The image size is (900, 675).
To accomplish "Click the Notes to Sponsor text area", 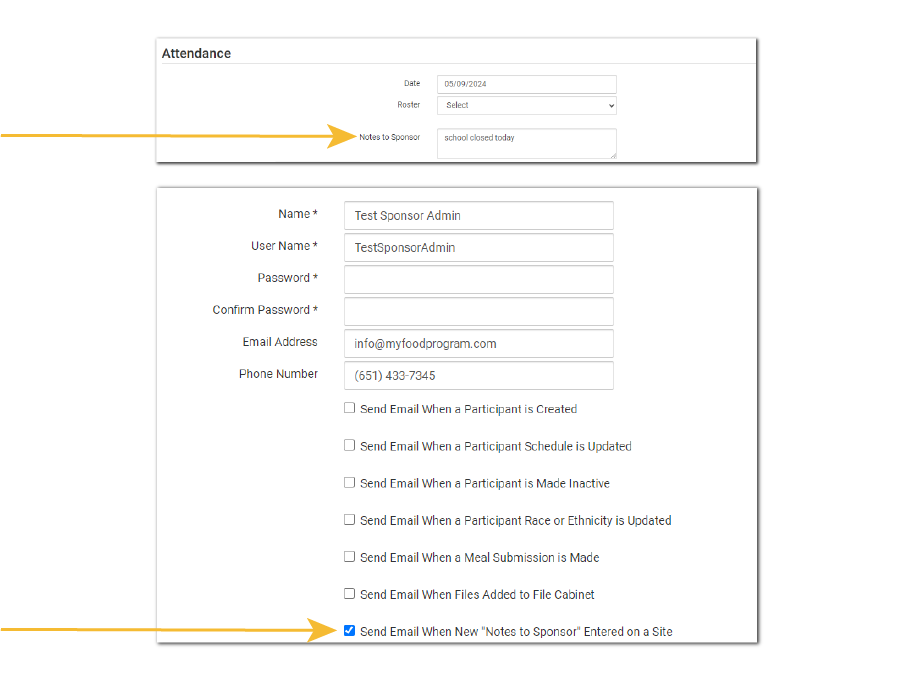I will (526, 143).
